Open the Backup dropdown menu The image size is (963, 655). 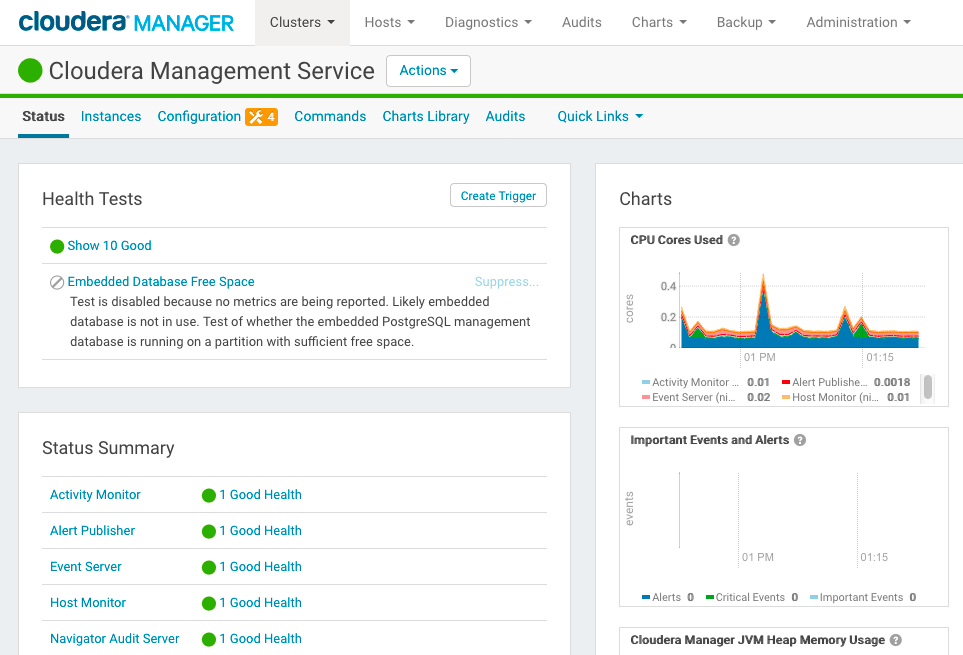coord(746,22)
